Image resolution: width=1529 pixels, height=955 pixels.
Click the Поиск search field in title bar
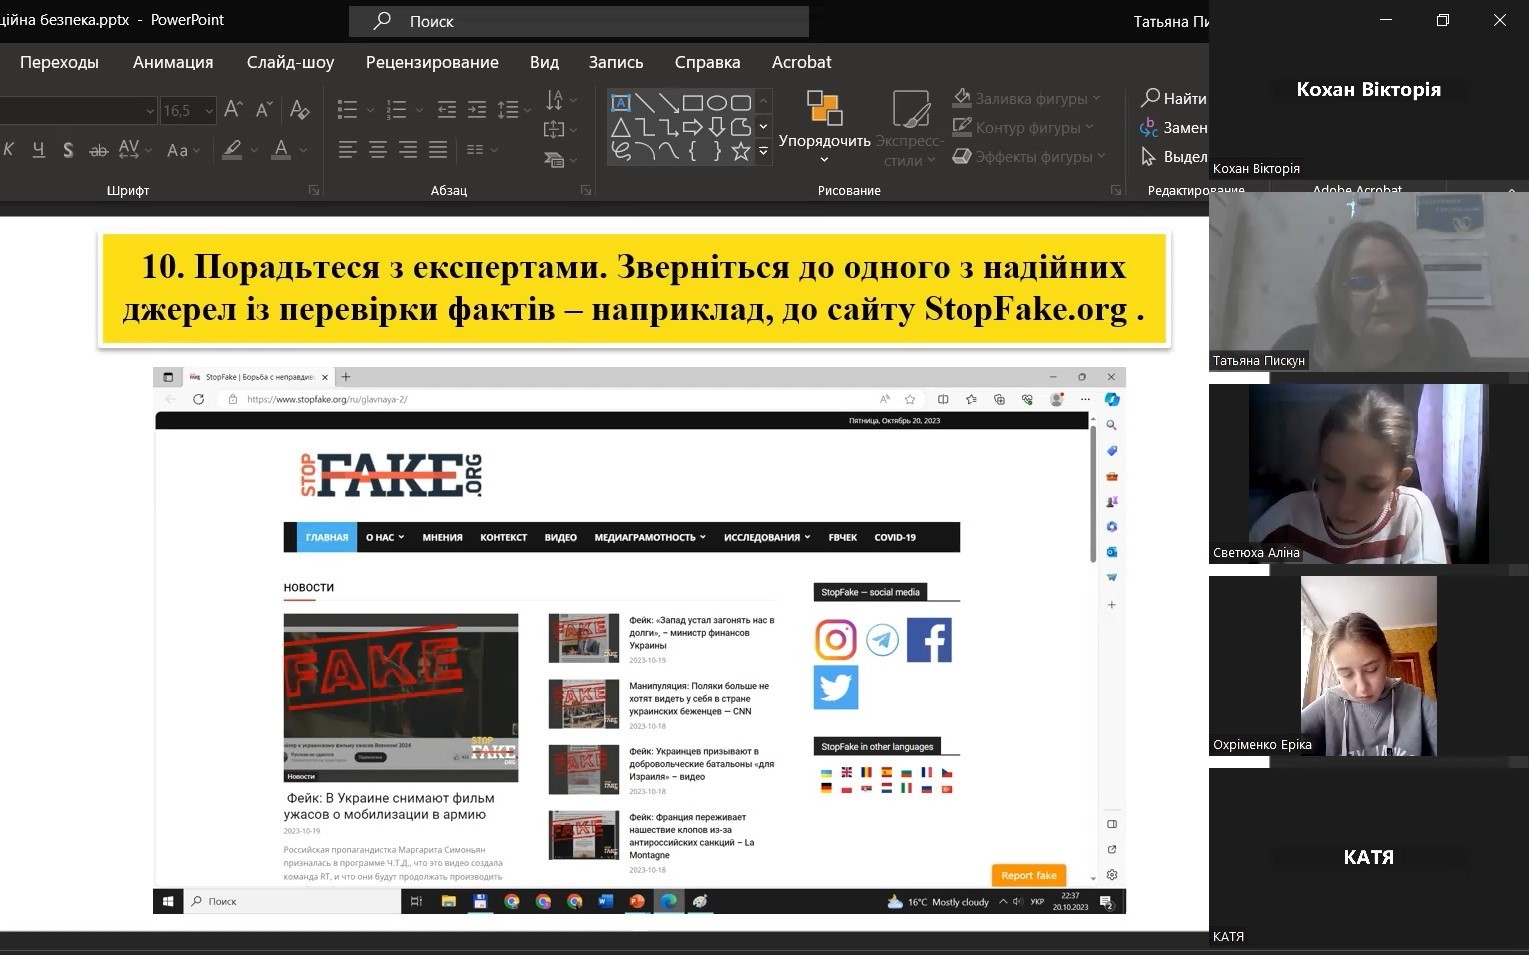pyautogui.click(x=578, y=21)
